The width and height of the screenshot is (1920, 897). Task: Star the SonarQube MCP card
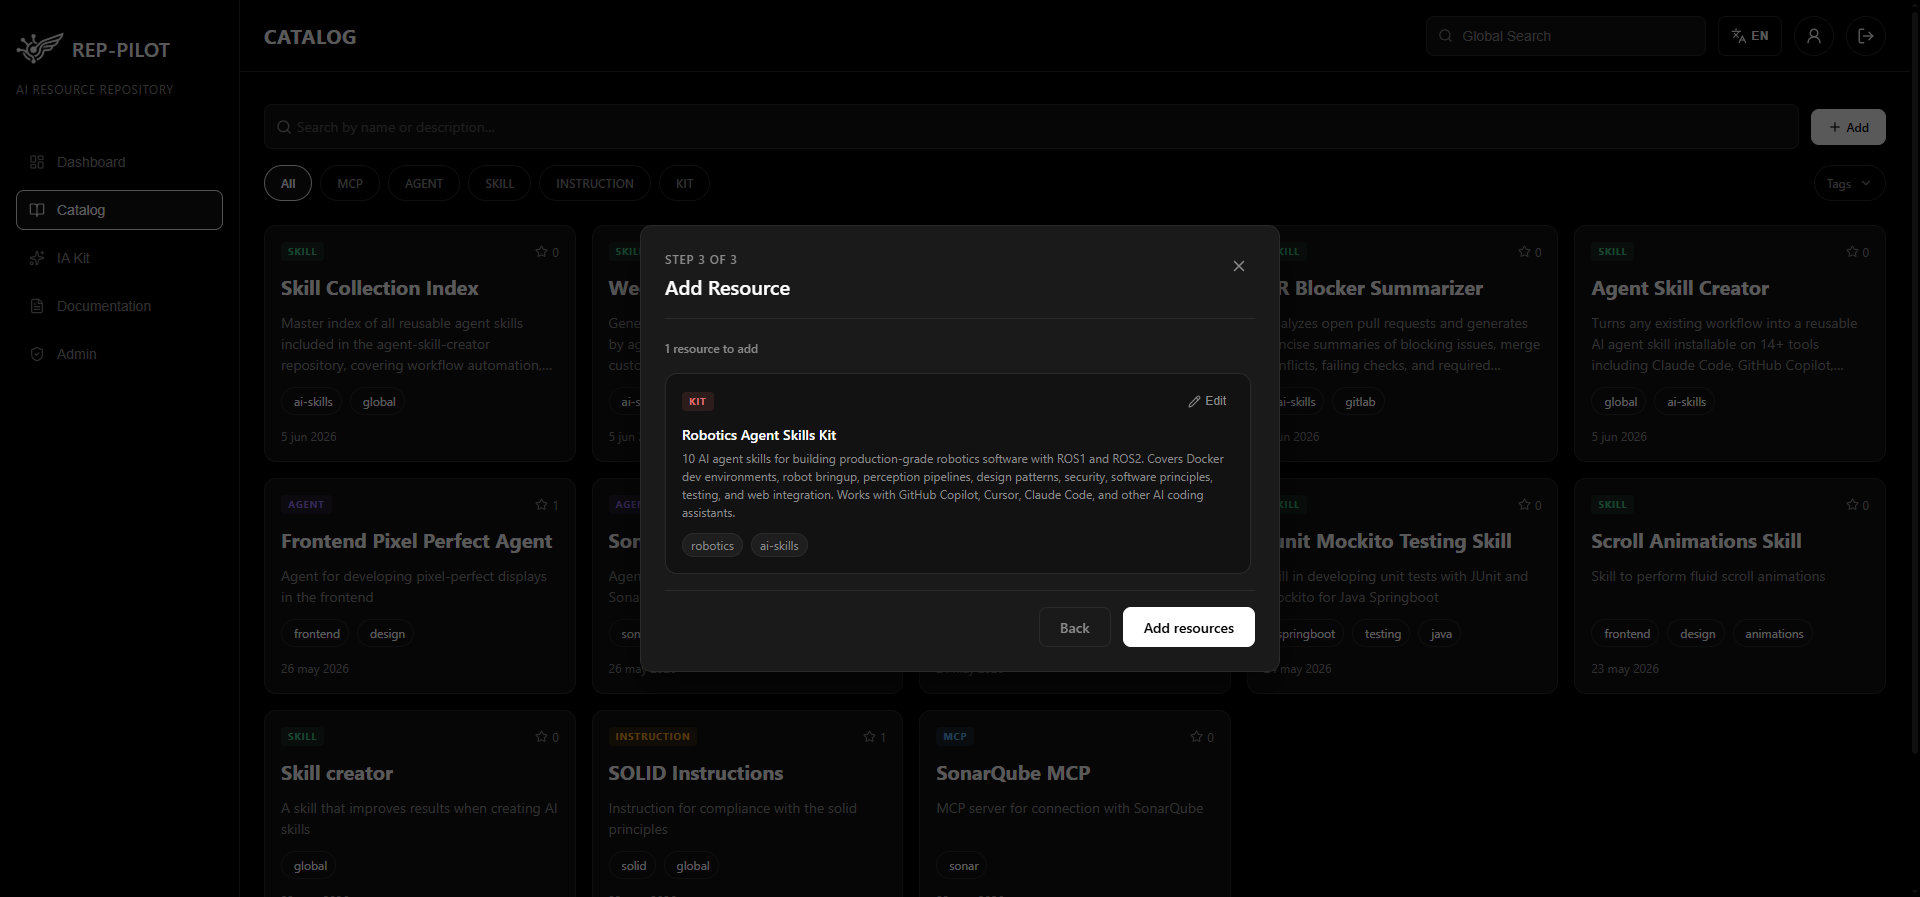(x=1196, y=737)
